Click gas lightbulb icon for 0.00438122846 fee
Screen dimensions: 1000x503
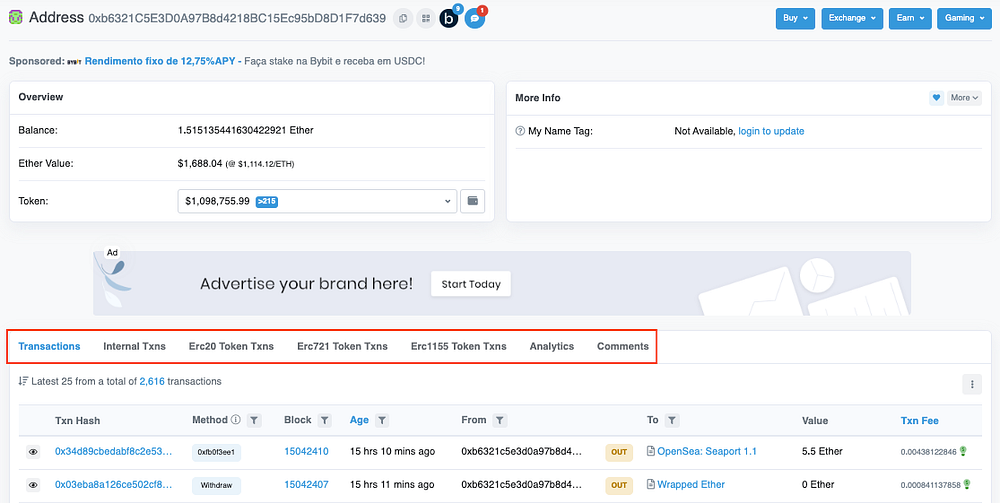pyautogui.click(x=963, y=451)
